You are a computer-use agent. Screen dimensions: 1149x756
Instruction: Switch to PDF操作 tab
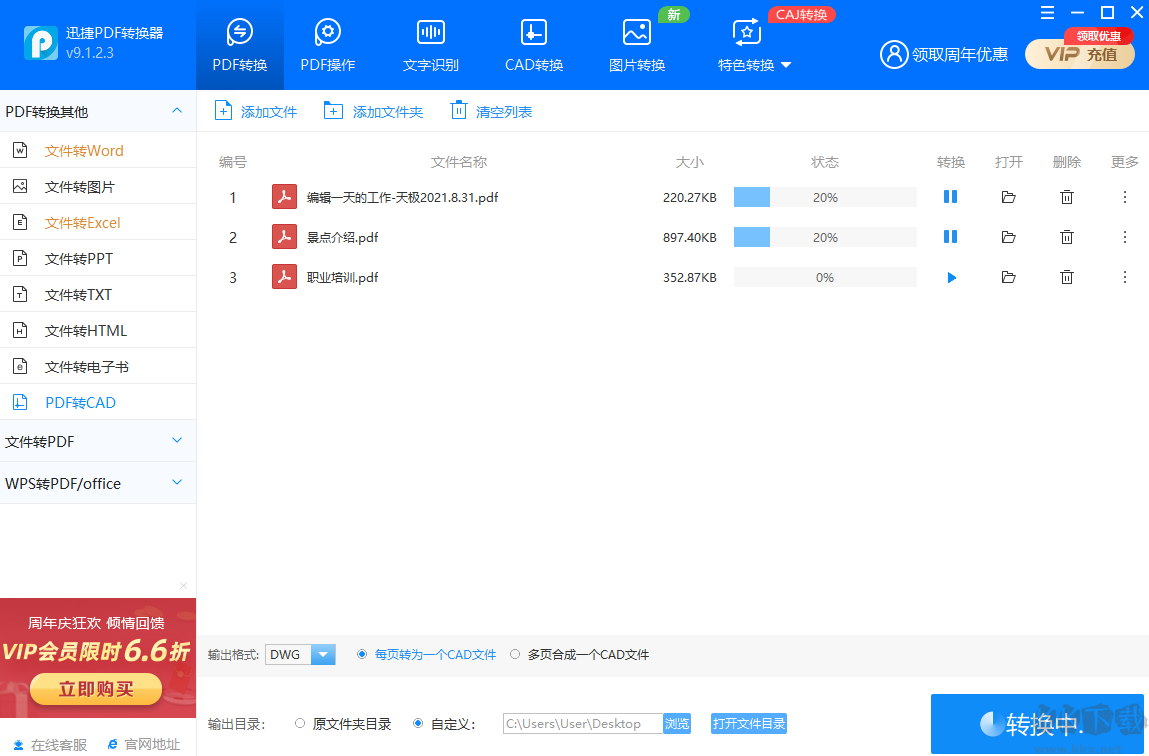pos(328,45)
